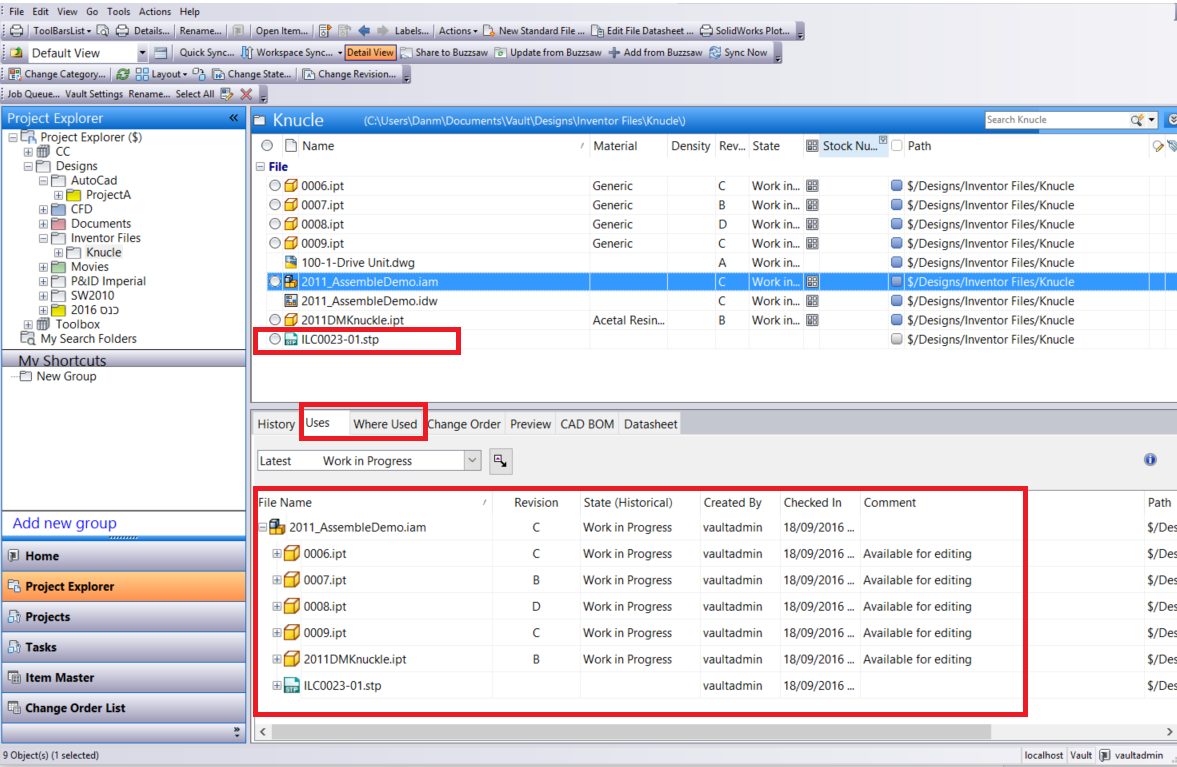Select the radio circle for 2011_AssembleDemo.iam
1177x767 pixels.
click(x=275, y=281)
